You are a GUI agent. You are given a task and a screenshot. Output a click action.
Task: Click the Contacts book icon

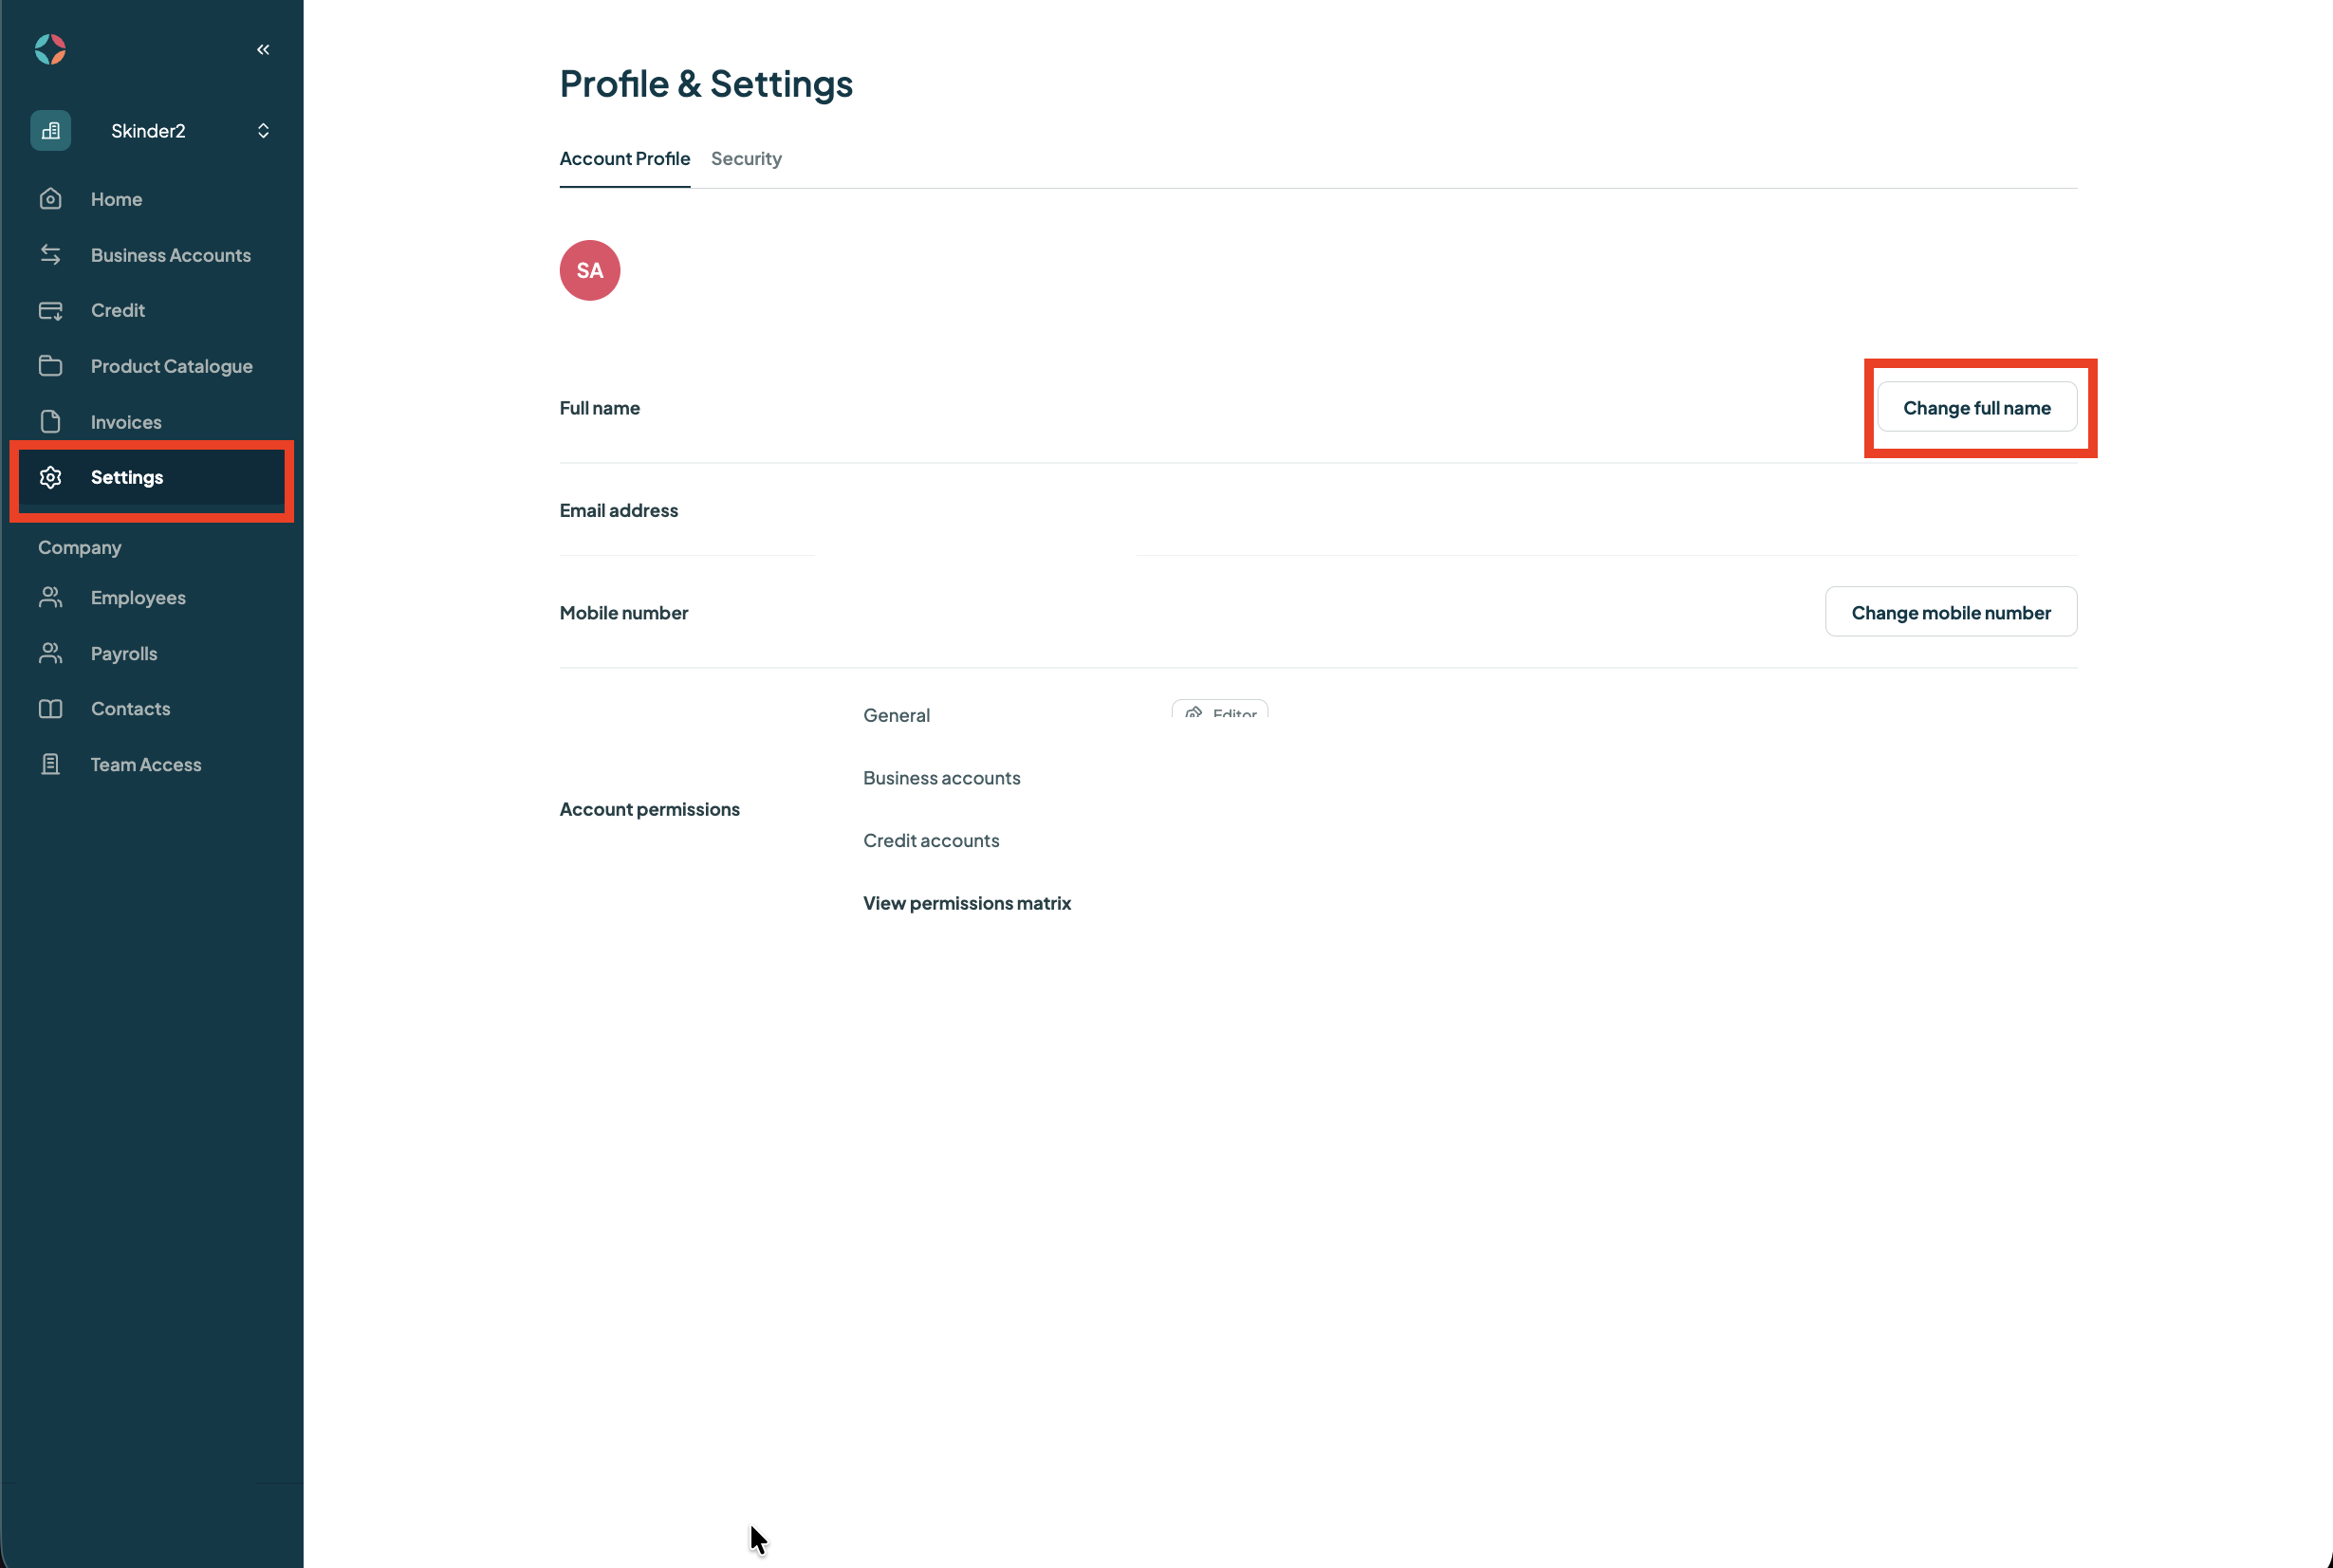point(50,709)
